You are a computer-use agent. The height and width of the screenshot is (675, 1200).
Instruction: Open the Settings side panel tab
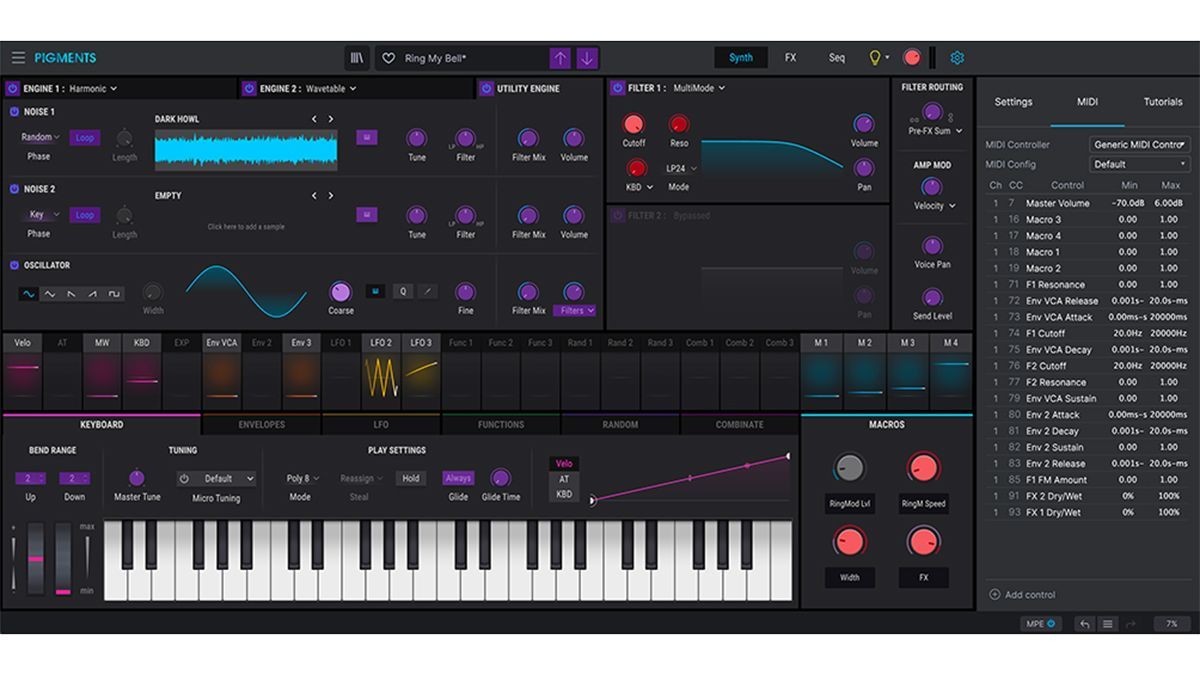click(1013, 102)
